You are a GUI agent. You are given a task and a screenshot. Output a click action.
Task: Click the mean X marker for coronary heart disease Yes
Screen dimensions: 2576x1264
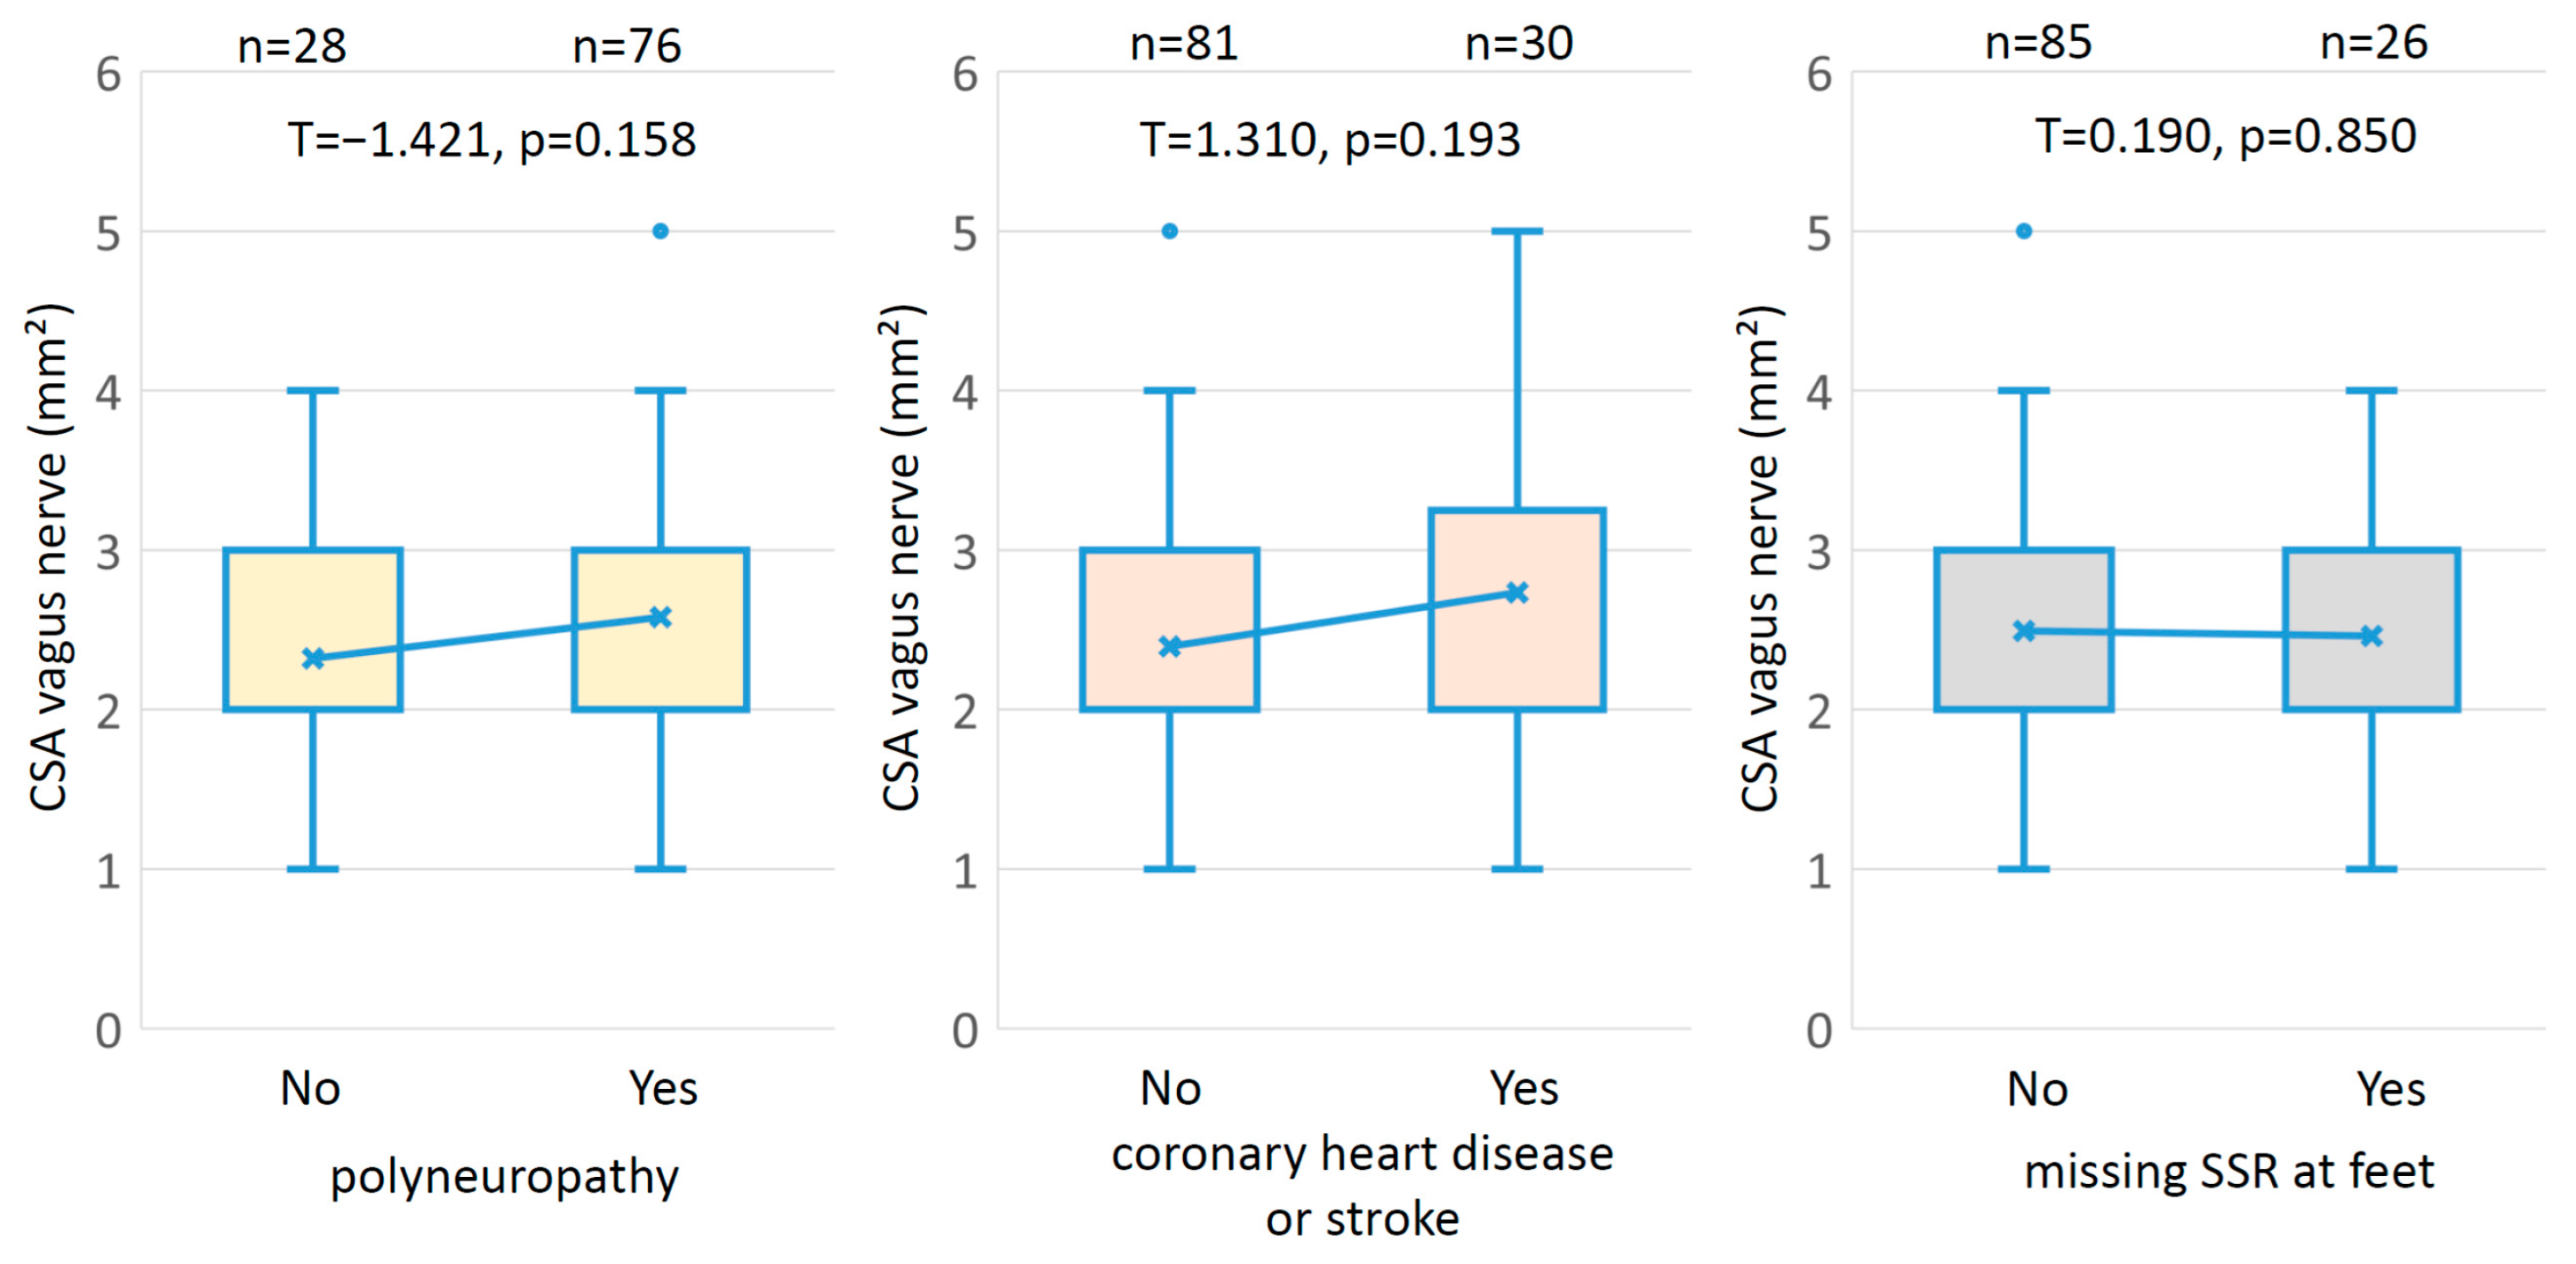(1517, 593)
